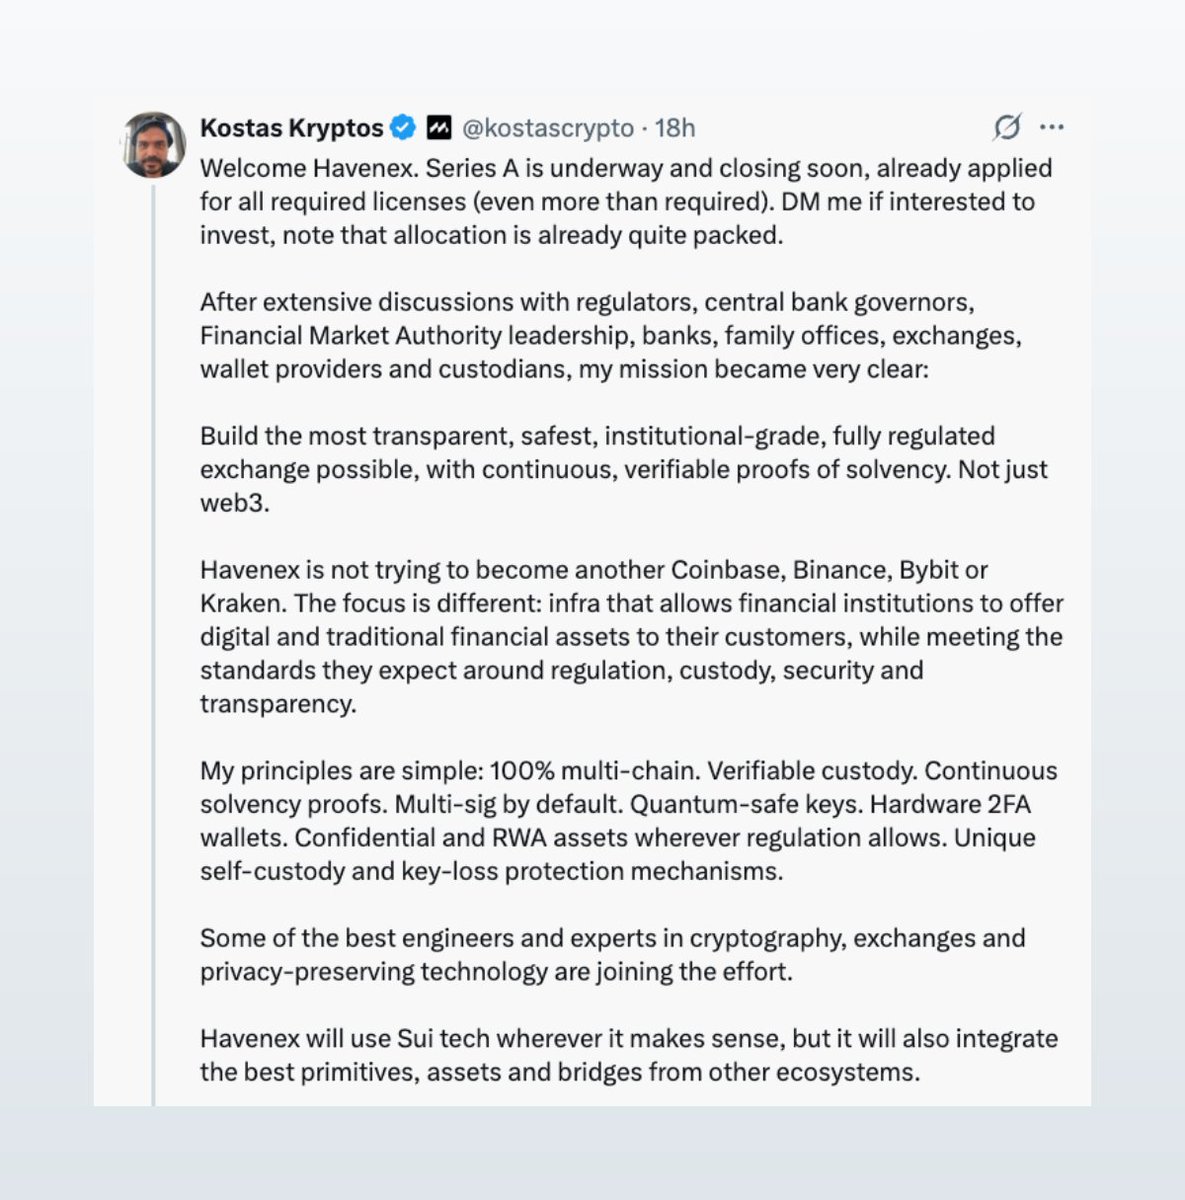Select the 'After extensive discussions with regulators' paragraph

point(611,335)
